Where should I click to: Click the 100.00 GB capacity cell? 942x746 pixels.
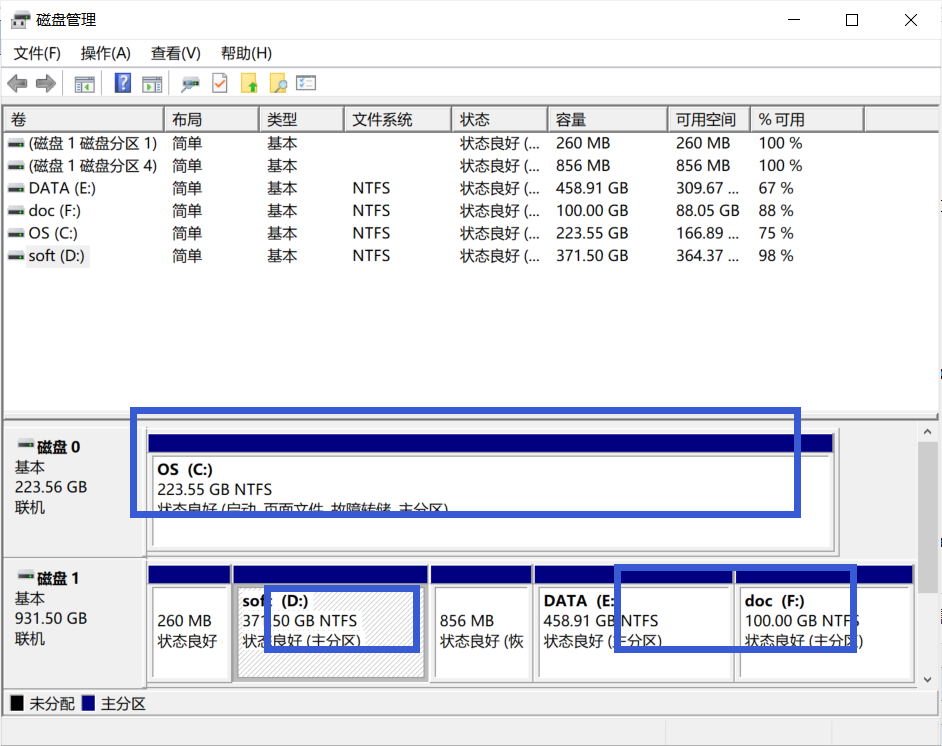[592, 211]
